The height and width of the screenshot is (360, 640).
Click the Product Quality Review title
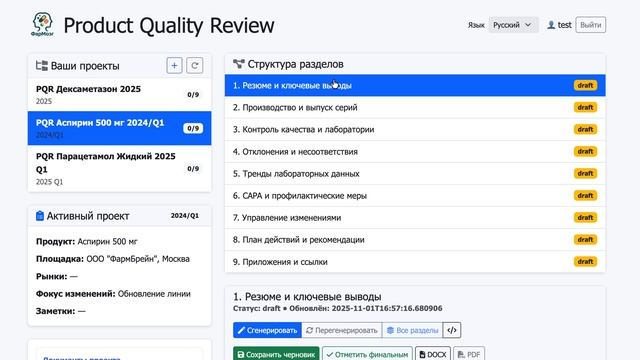pyautogui.click(x=169, y=25)
